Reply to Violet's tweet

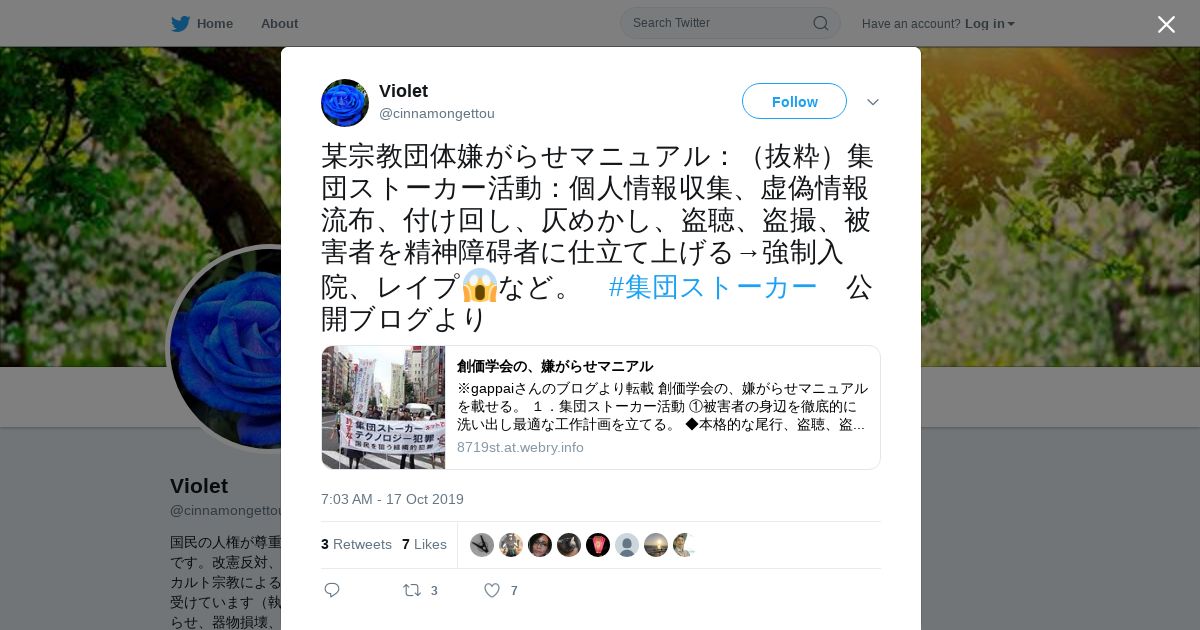pyautogui.click(x=332, y=590)
